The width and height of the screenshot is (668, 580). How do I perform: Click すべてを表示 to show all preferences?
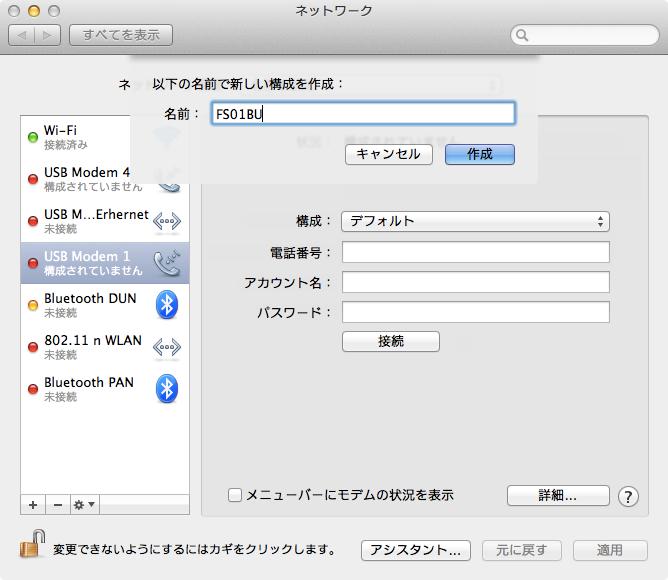(121, 35)
